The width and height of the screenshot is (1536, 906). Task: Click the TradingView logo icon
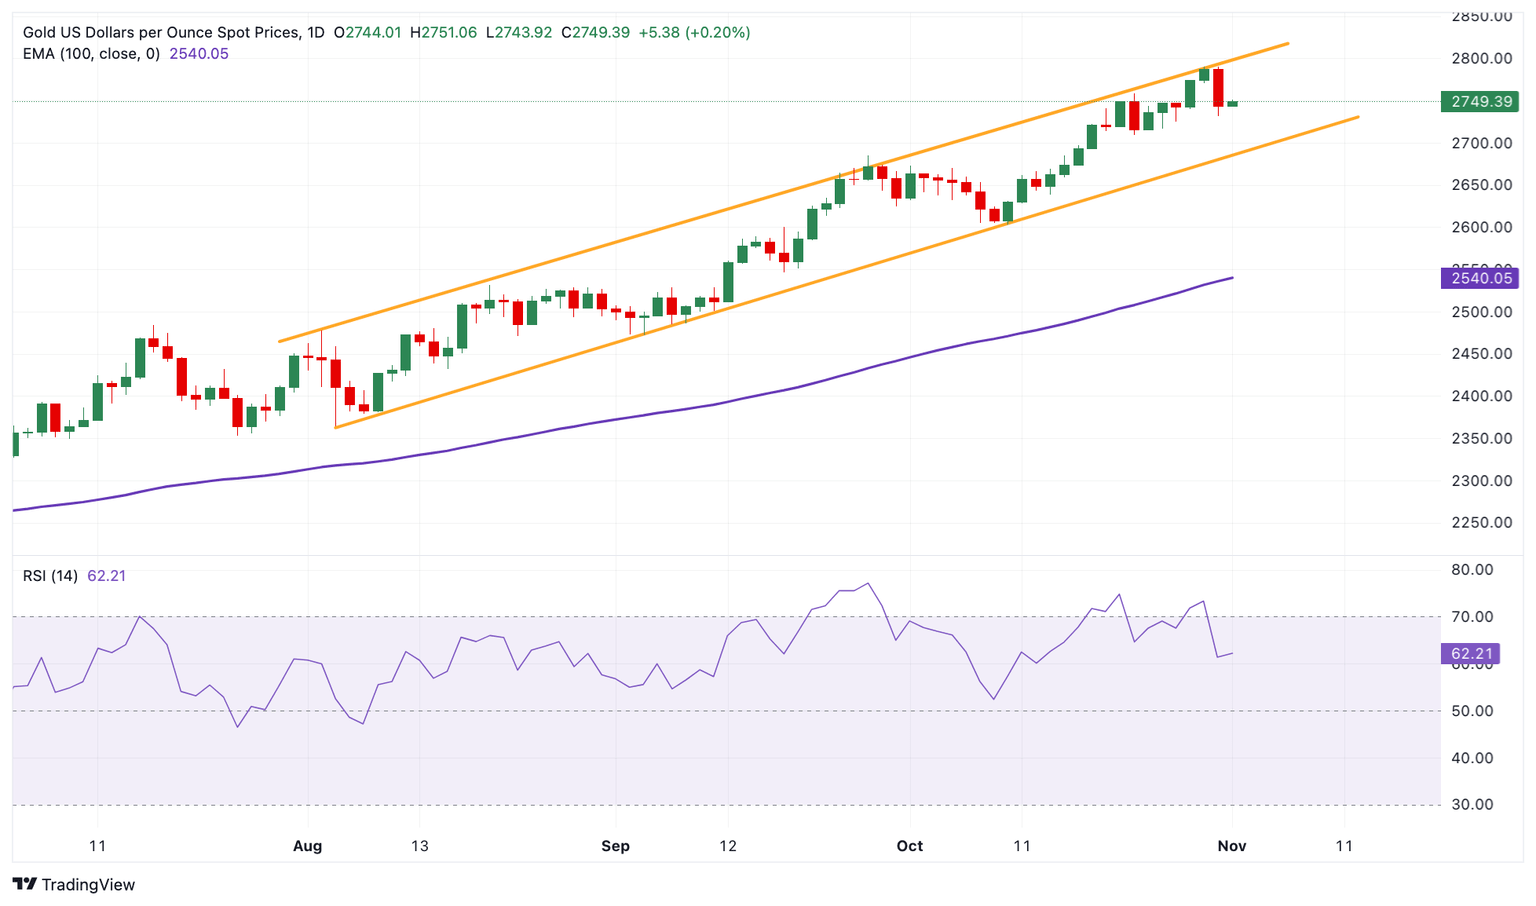coord(25,884)
